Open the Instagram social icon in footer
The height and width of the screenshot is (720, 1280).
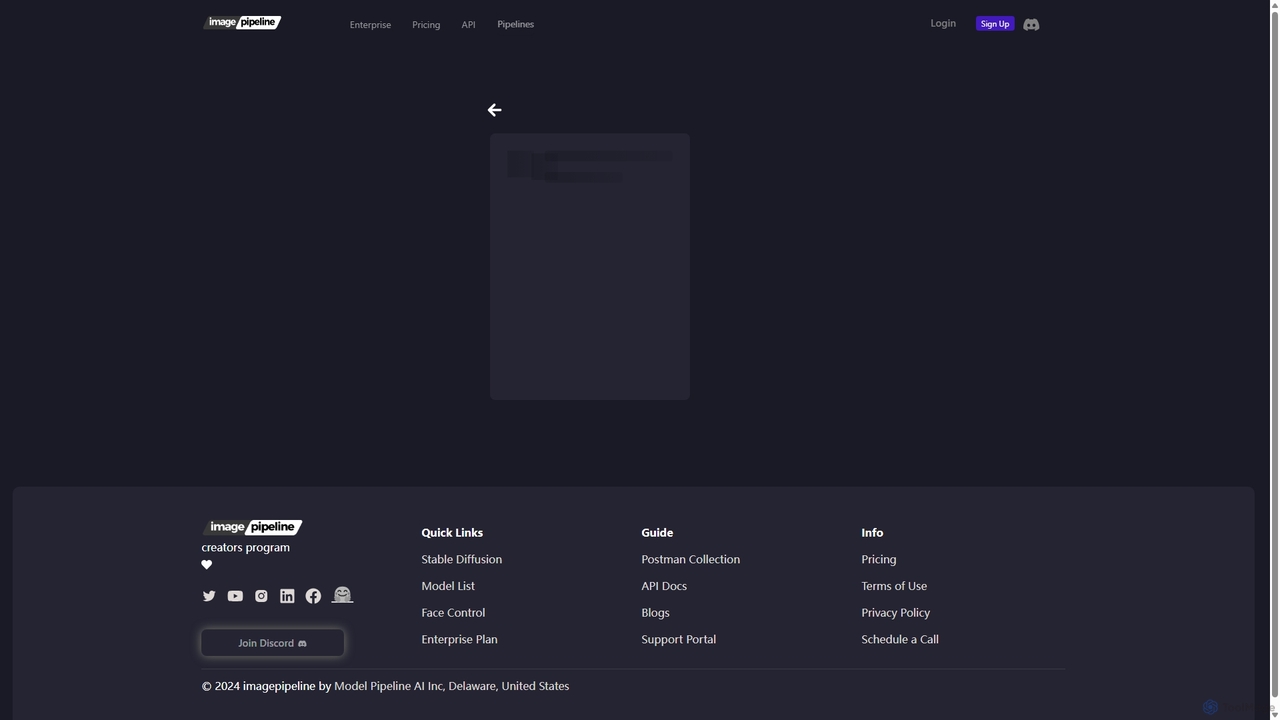click(x=261, y=596)
